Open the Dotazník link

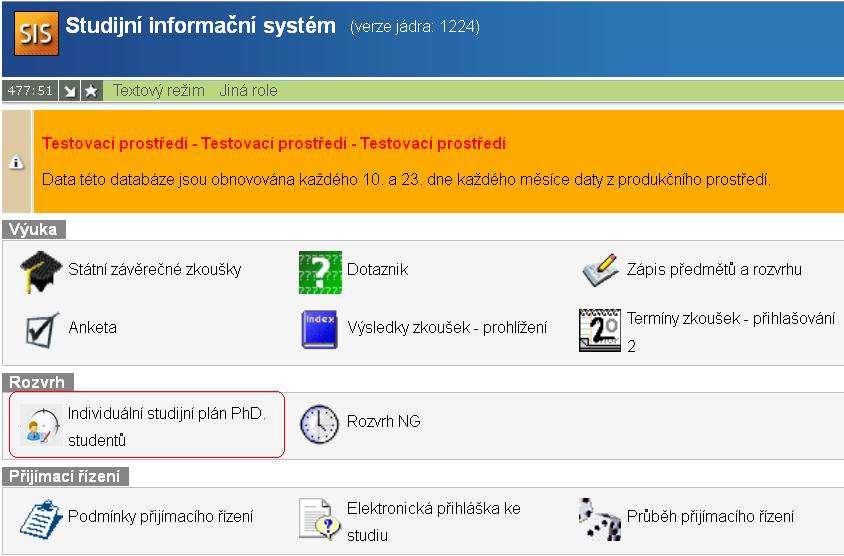(377, 269)
